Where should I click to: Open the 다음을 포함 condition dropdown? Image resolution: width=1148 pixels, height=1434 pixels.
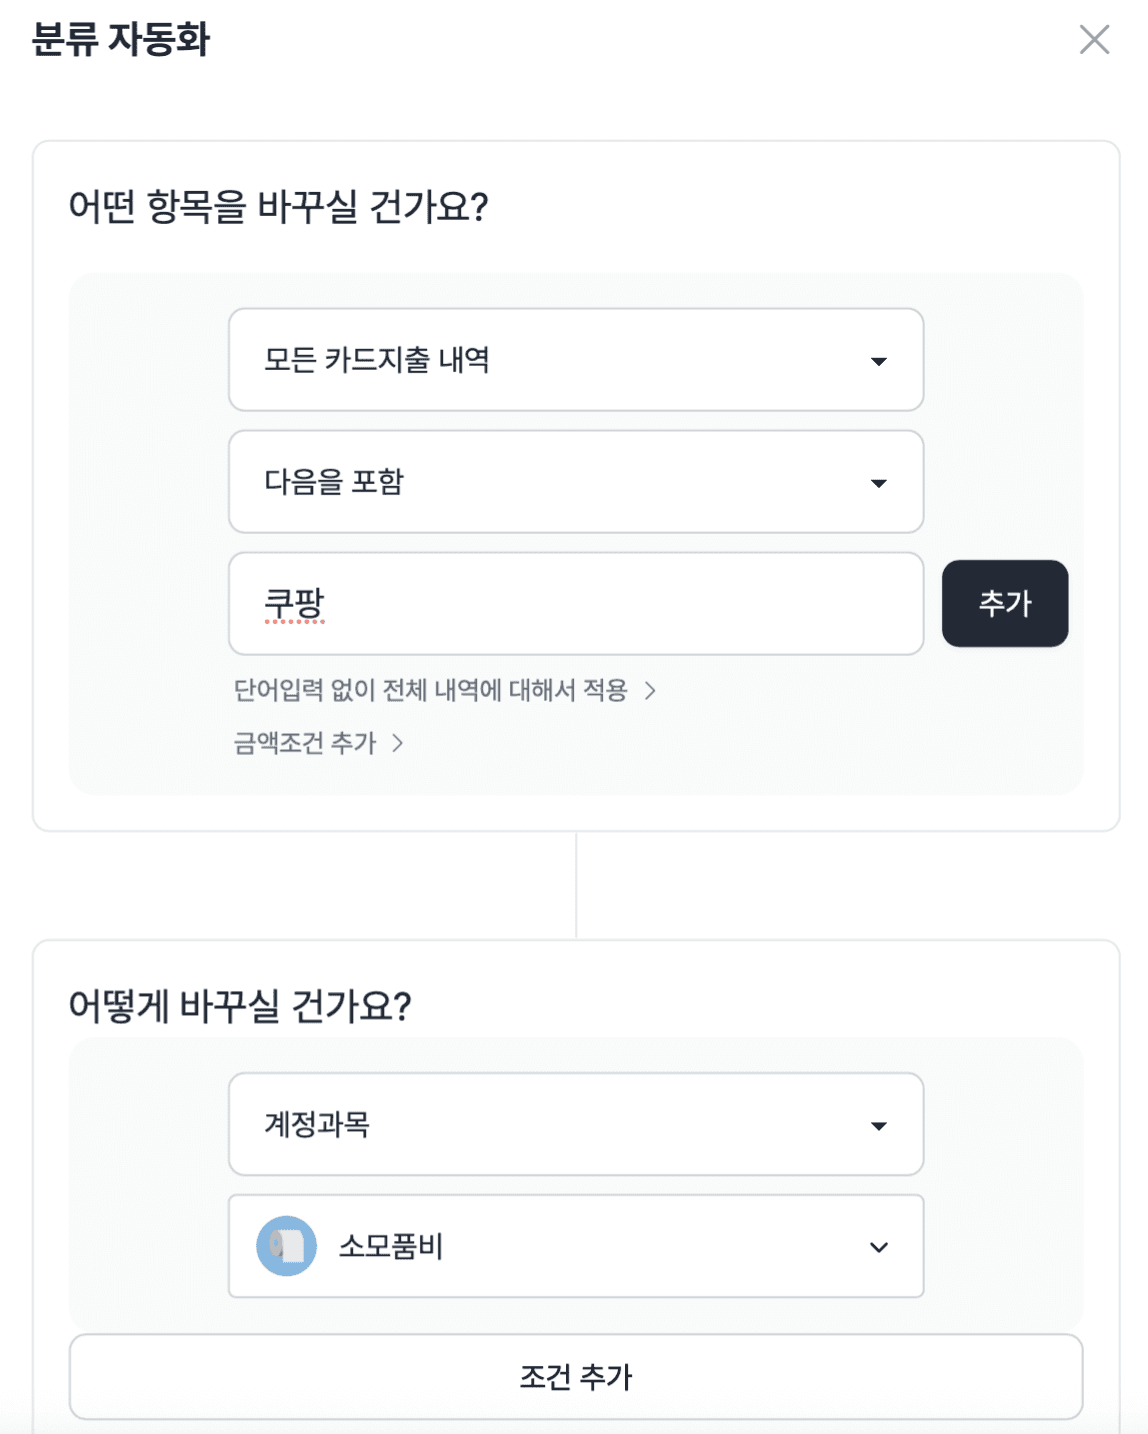pyautogui.click(x=576, y=482)
